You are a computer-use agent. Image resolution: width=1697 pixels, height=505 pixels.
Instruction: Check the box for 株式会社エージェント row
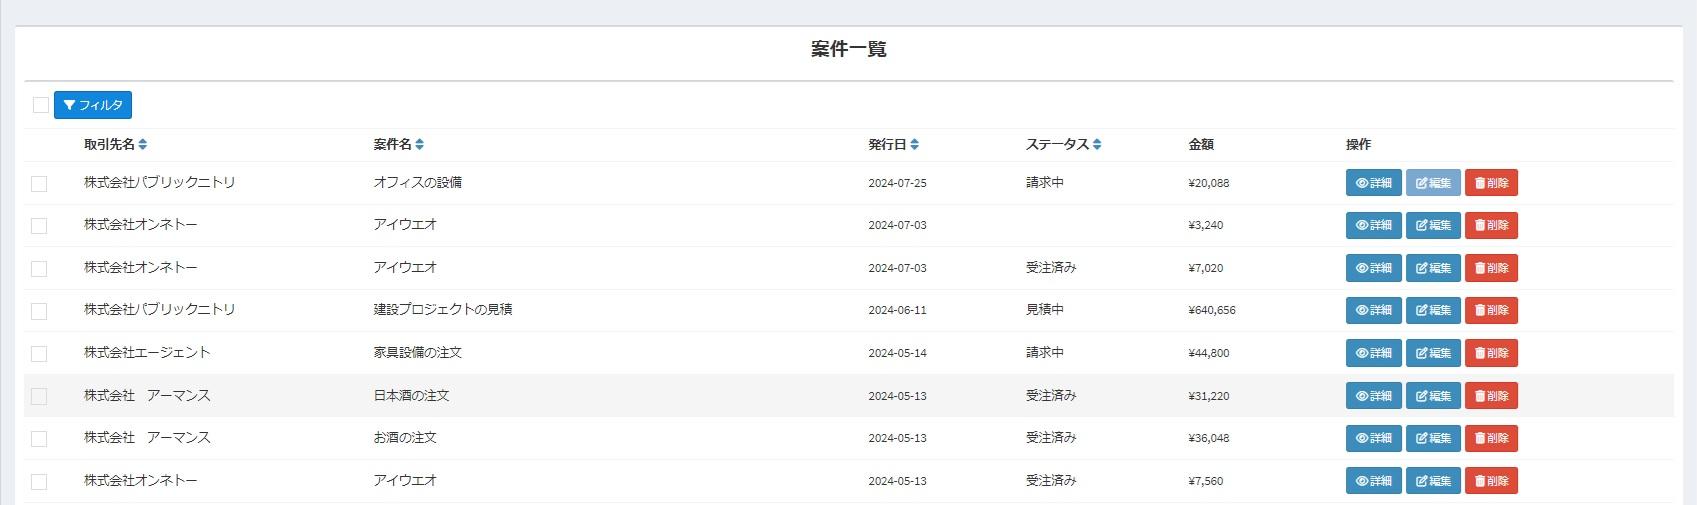coord(39,354)
